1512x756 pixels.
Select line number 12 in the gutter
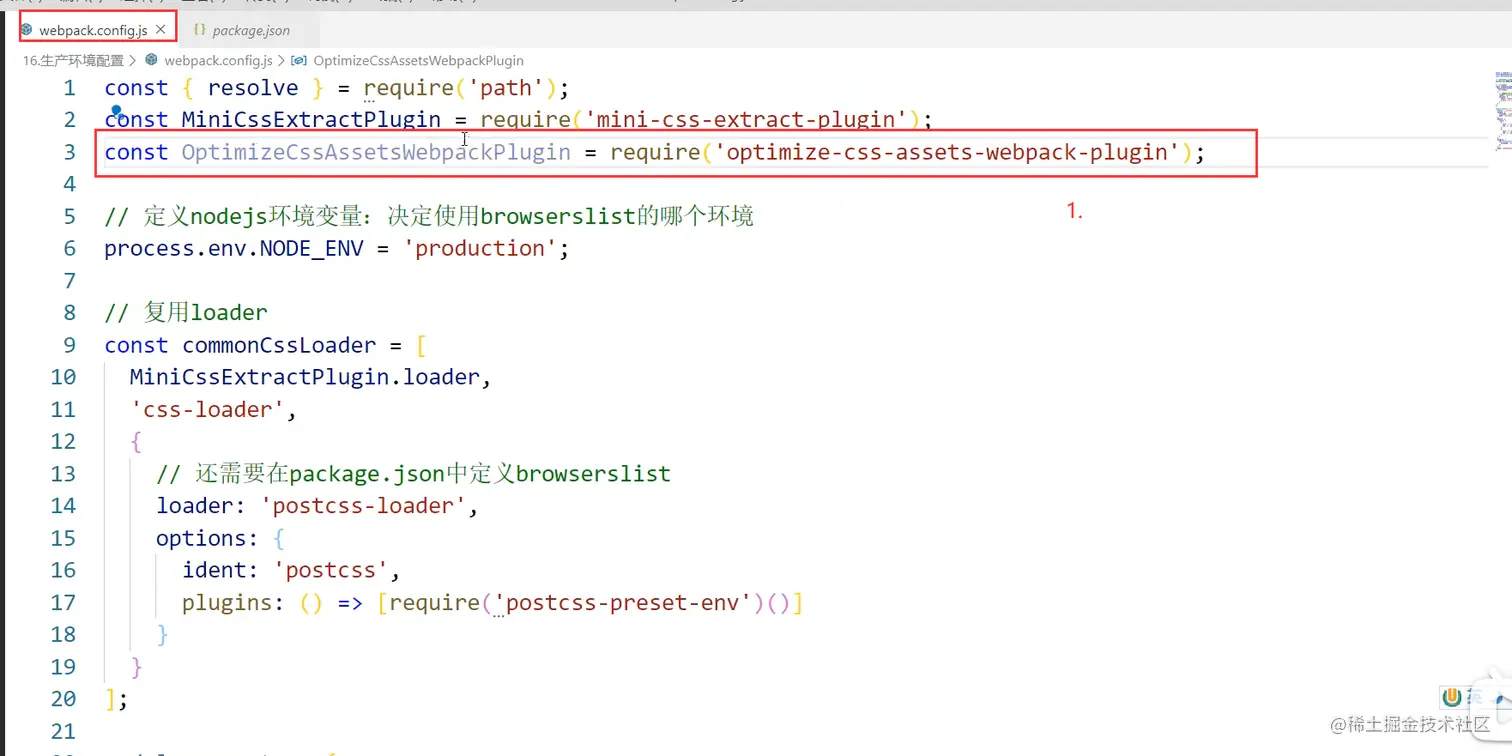pos(63,441)
